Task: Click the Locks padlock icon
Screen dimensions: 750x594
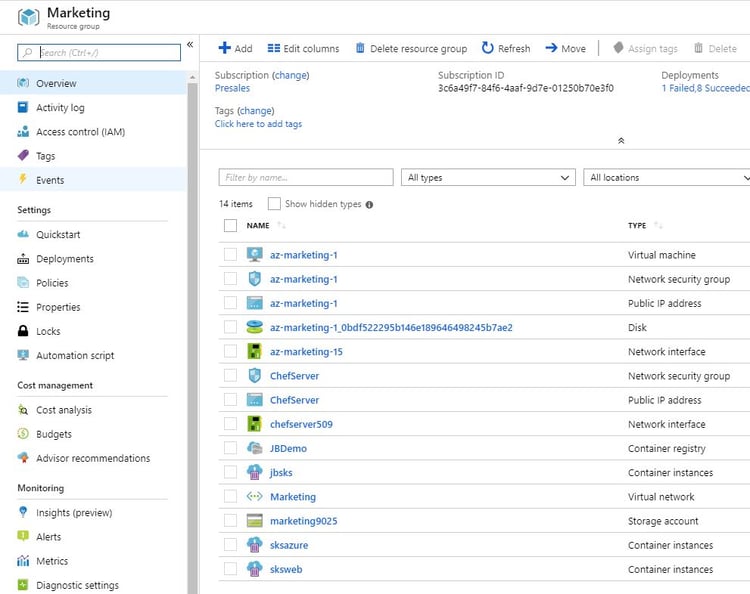Action: point(23,331)
